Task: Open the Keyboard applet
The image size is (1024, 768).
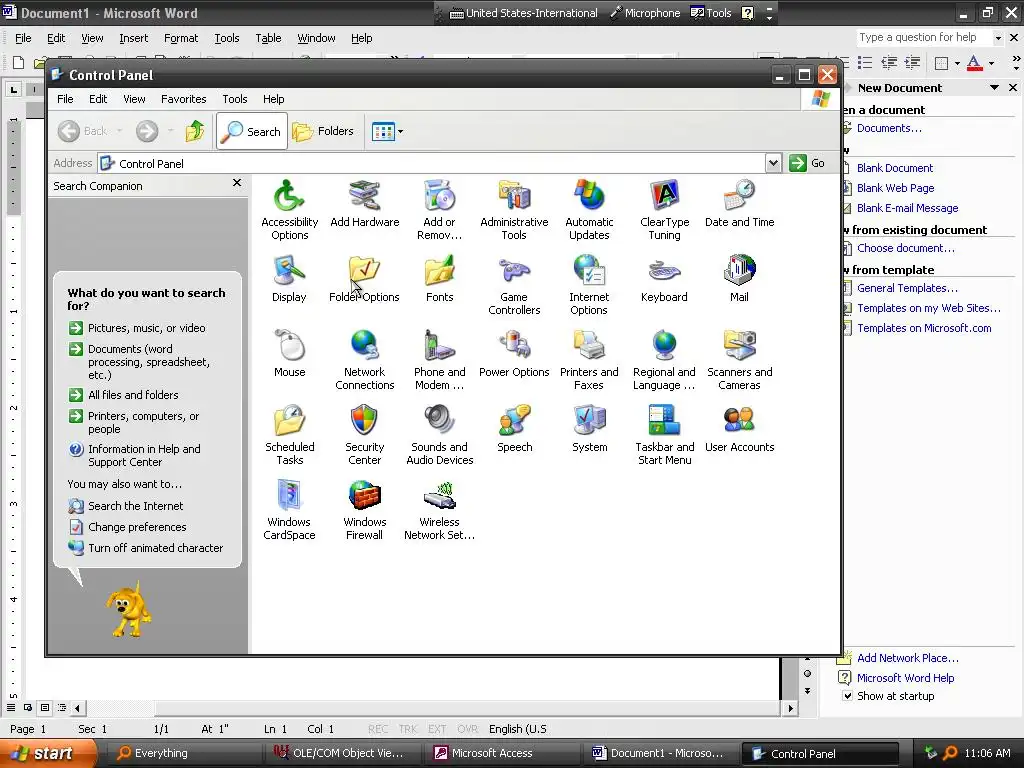Action: pos(664,279)
